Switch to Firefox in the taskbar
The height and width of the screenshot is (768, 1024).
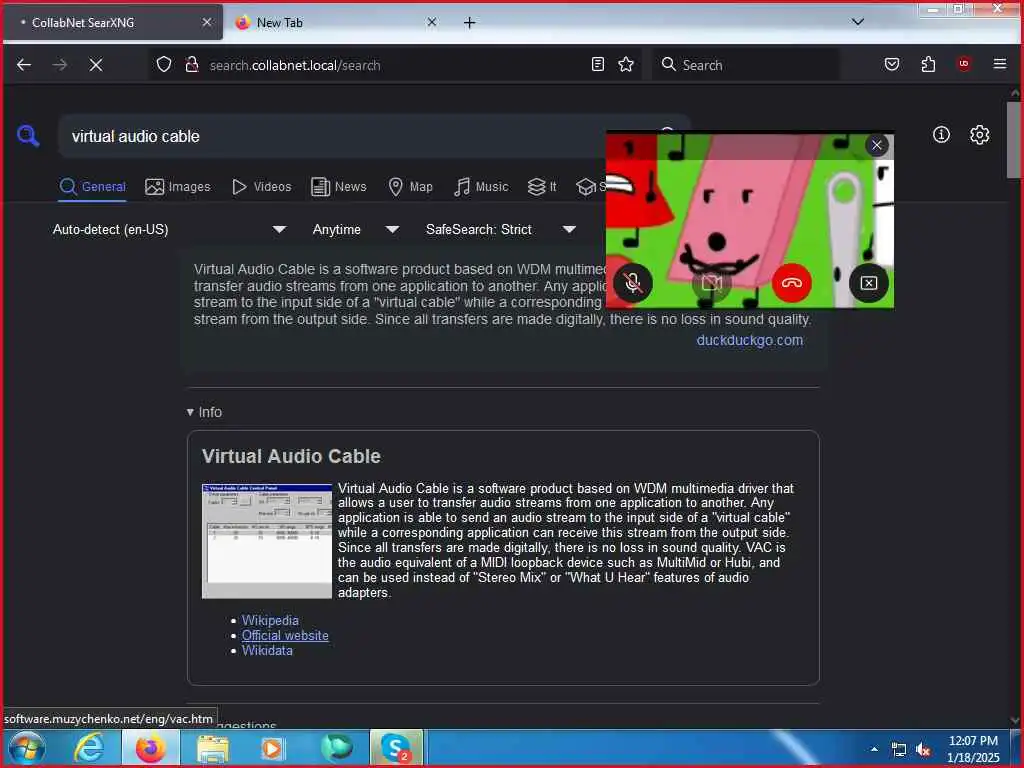click(x=150, y=748)
